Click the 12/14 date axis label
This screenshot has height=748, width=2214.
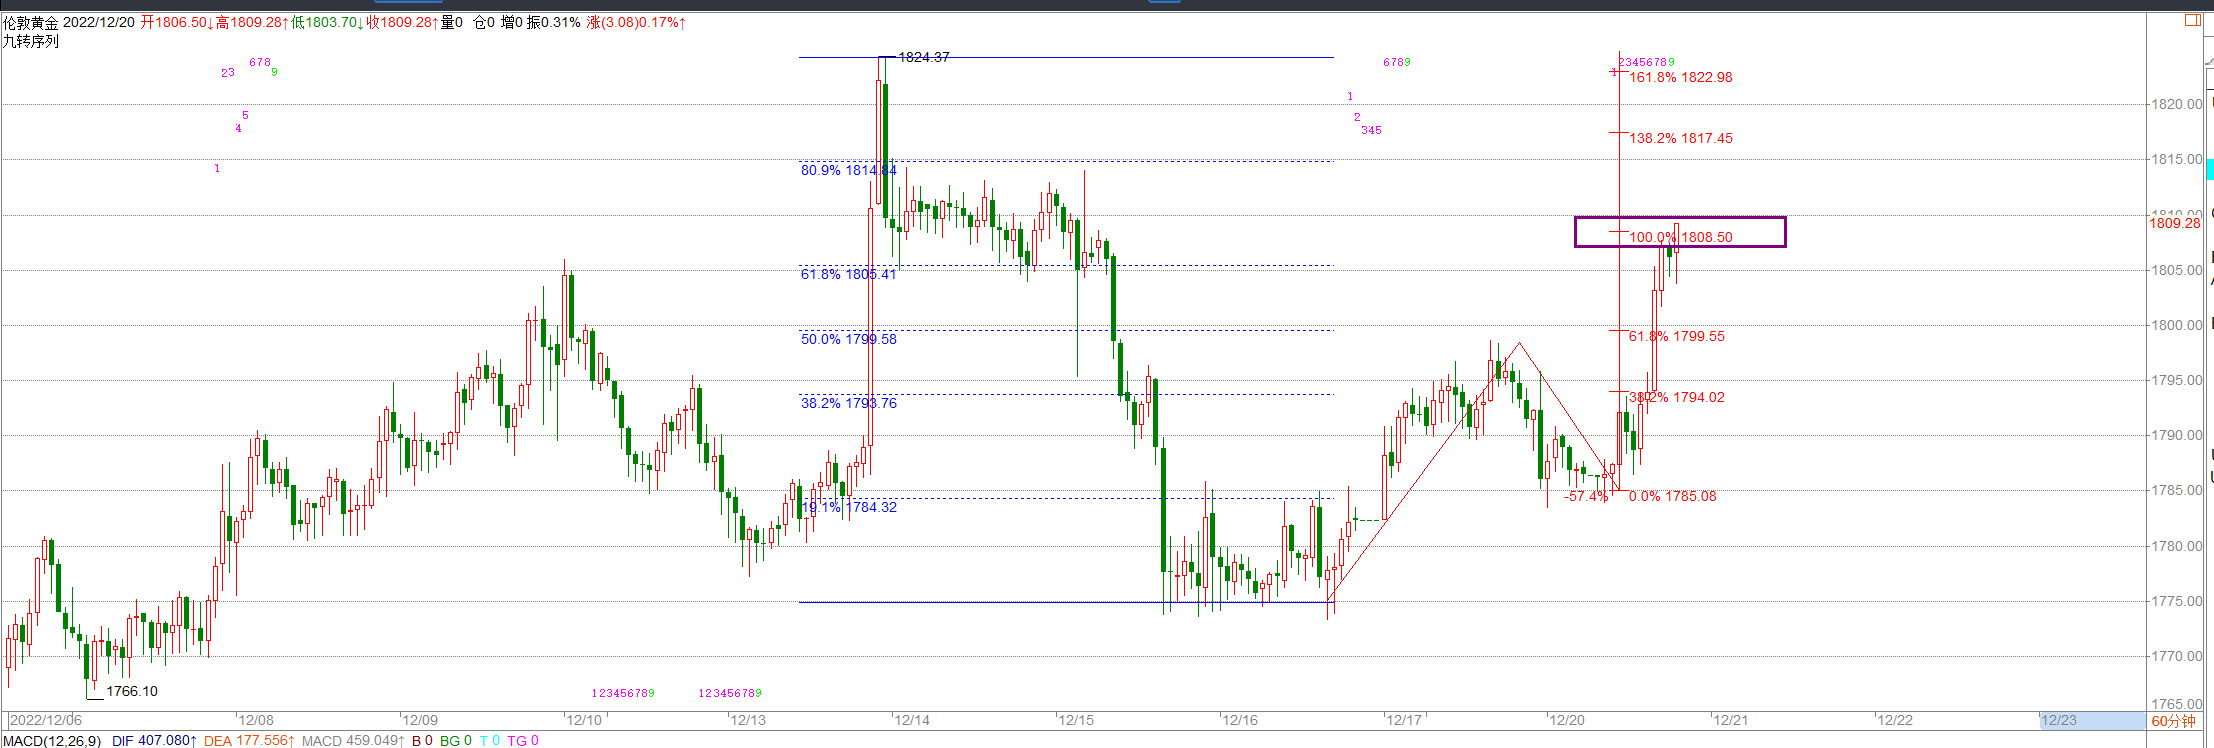point(911,720)
